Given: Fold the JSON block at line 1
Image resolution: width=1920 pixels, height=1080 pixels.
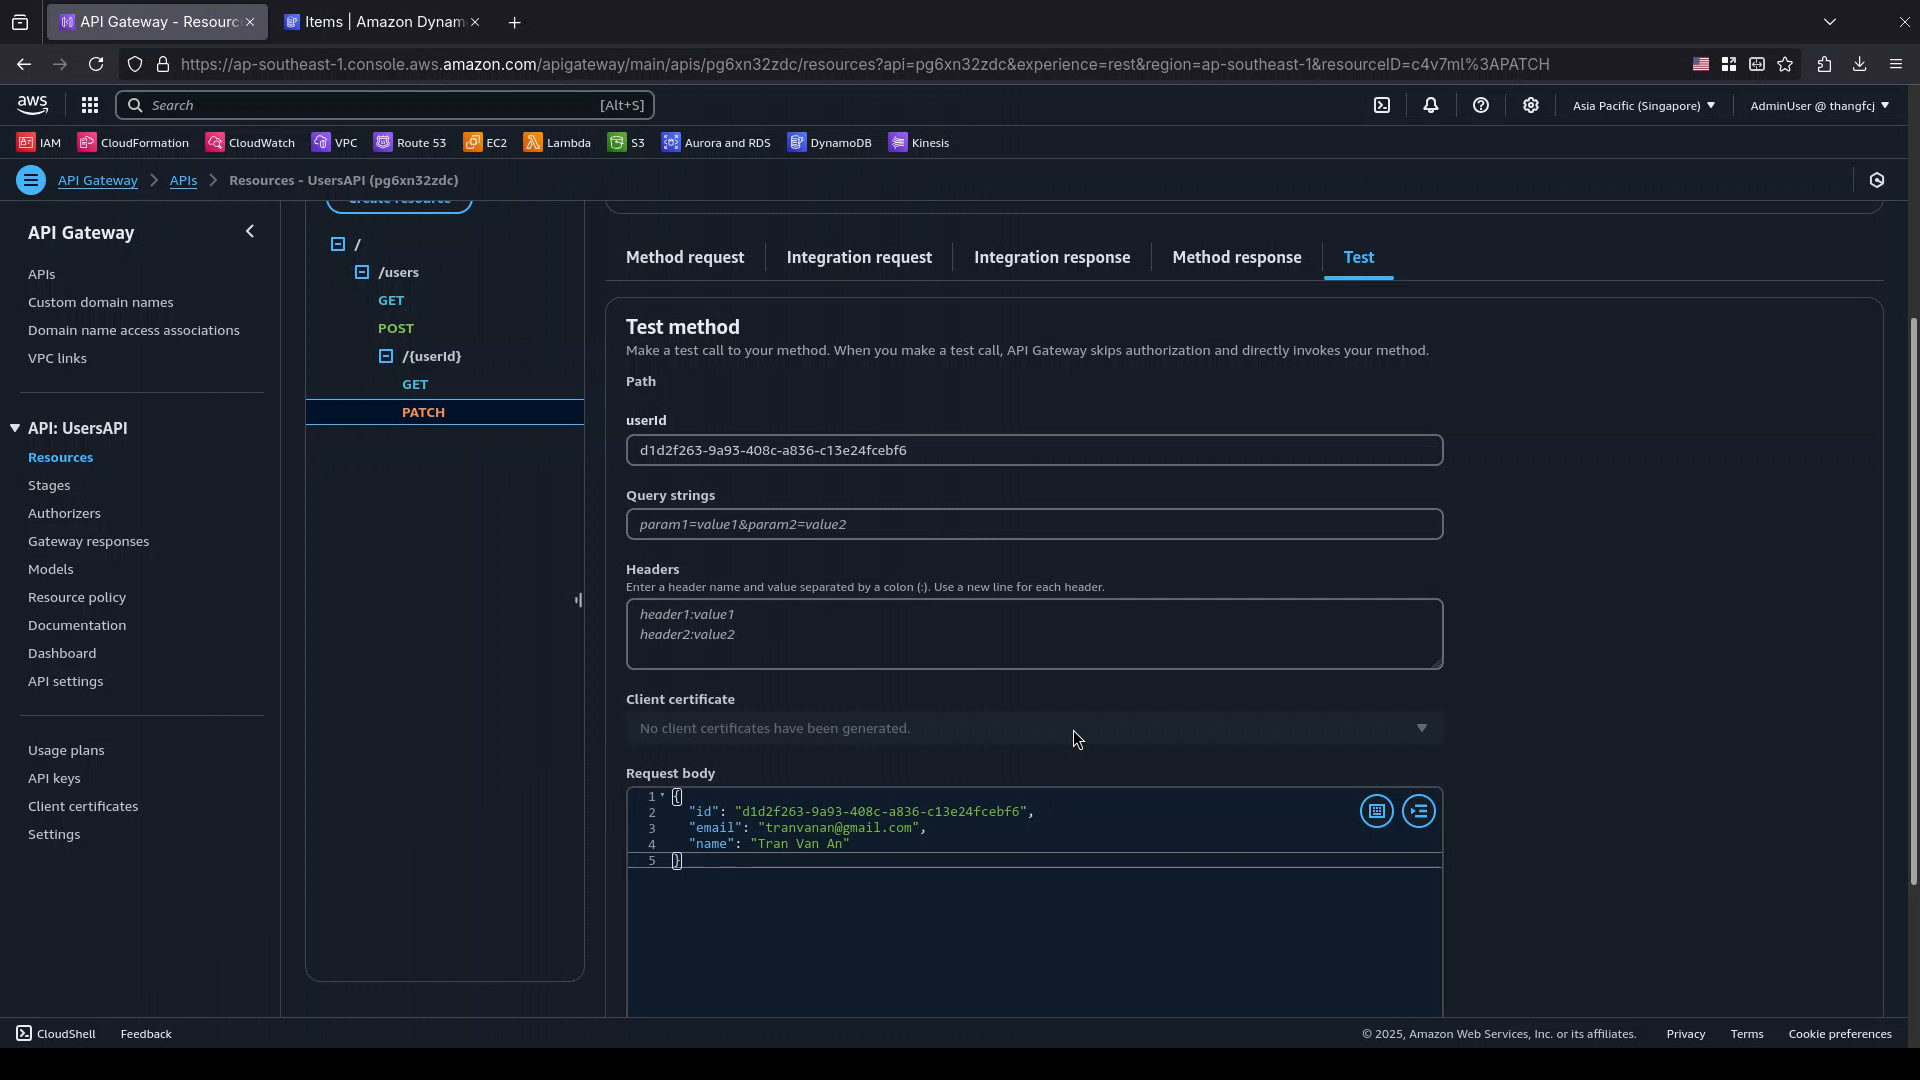Looking at the screenshot, I should (662, 796).
